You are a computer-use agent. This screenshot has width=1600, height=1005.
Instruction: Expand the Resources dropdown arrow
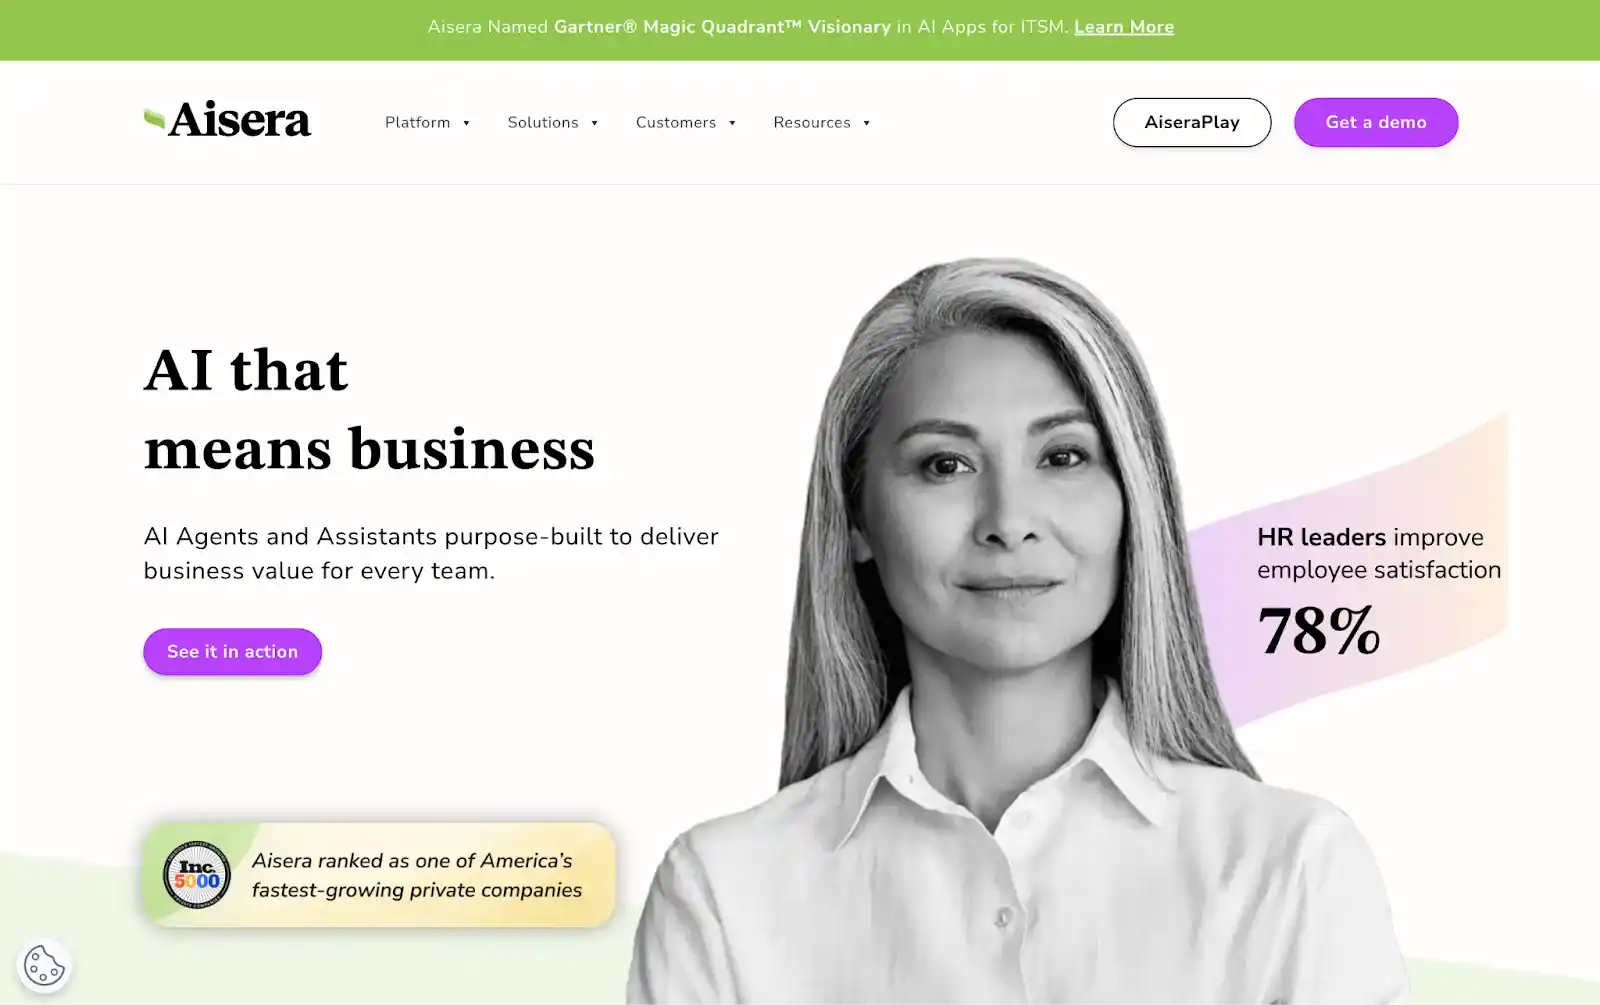click(866, 123)
